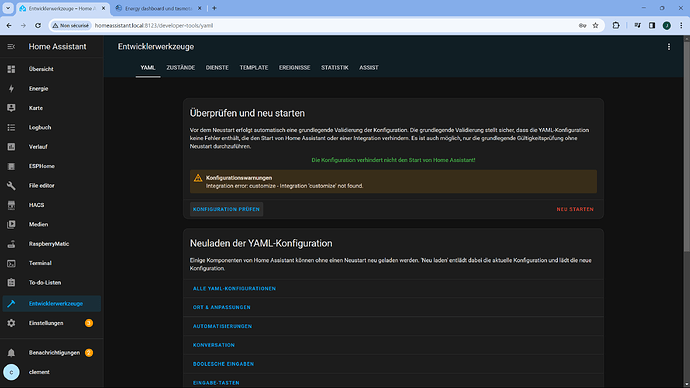Open the browser side panel icon

(652, 26)
